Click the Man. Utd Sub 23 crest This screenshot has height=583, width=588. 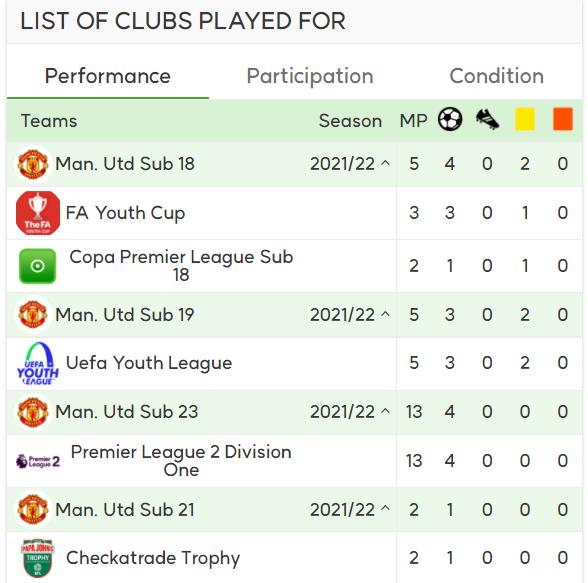(33, 412)
